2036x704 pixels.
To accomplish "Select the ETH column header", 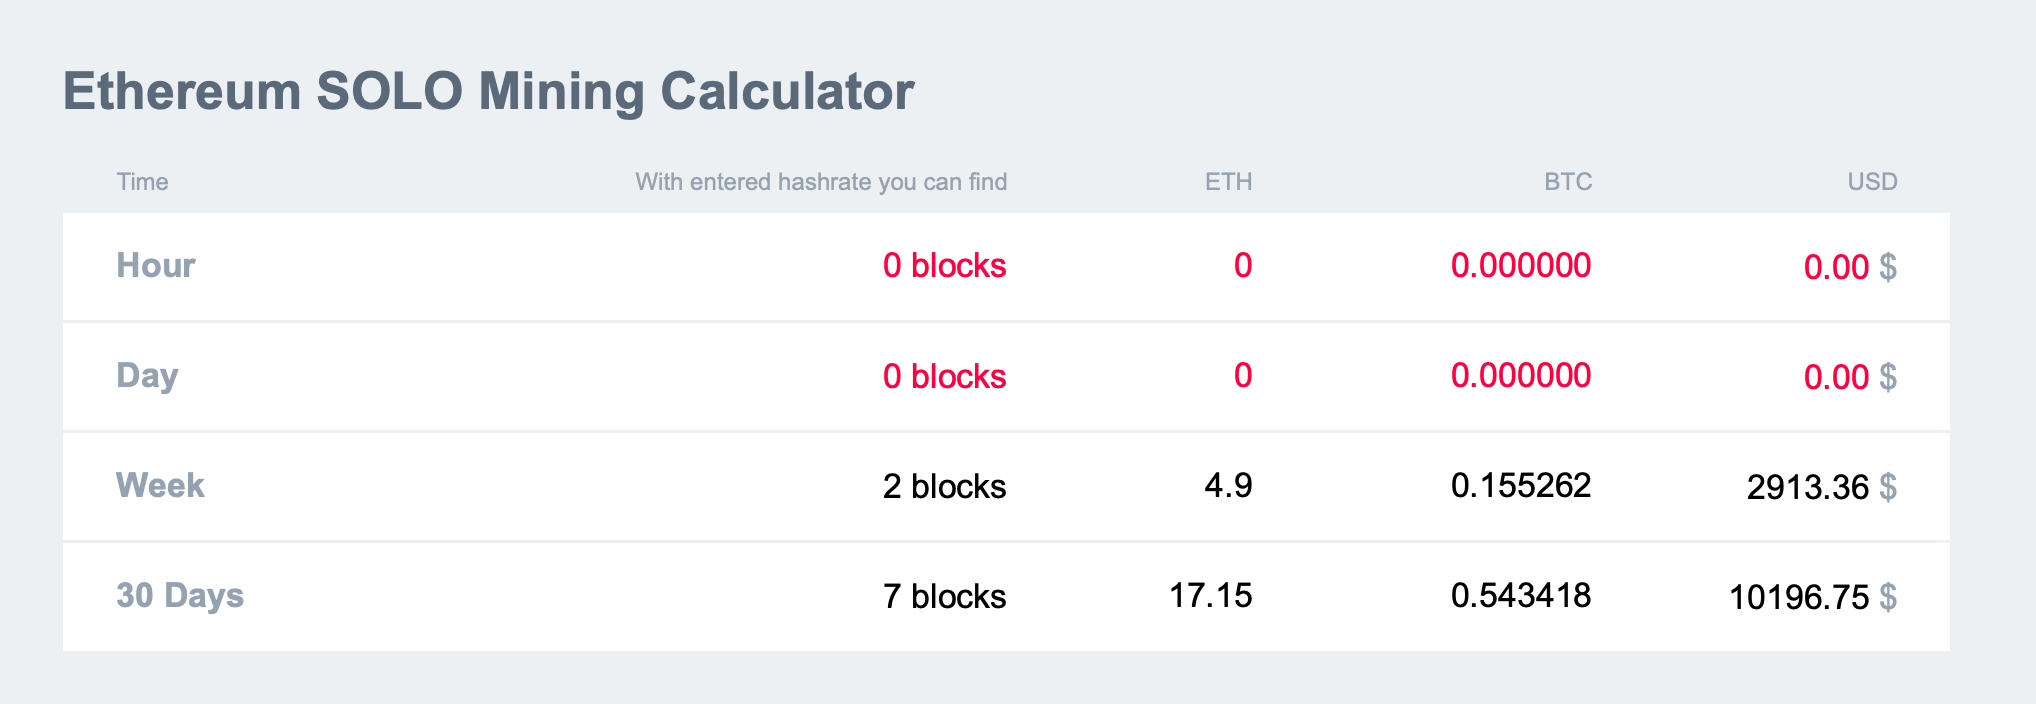I will [1228, 182].
